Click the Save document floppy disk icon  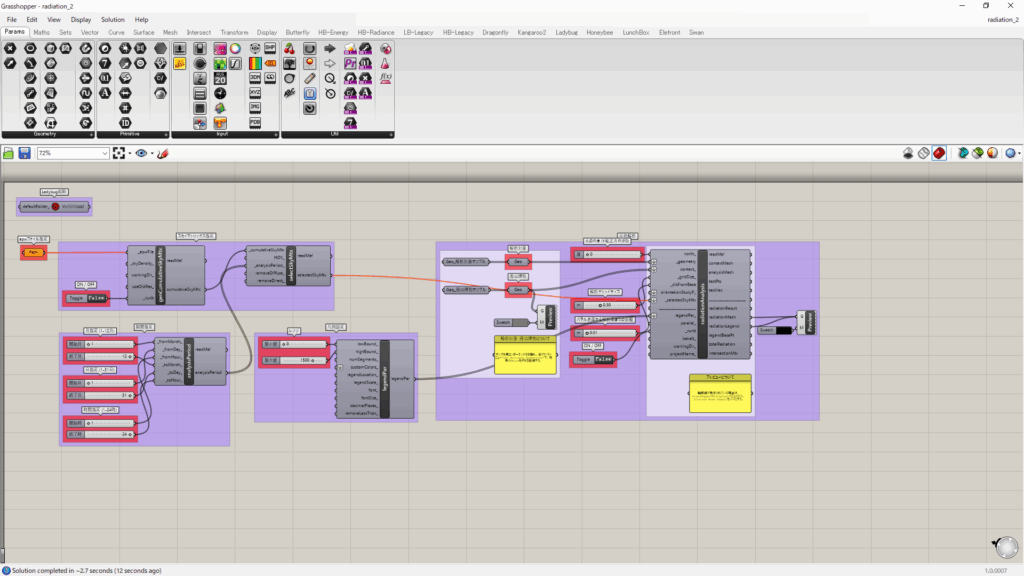24,153
